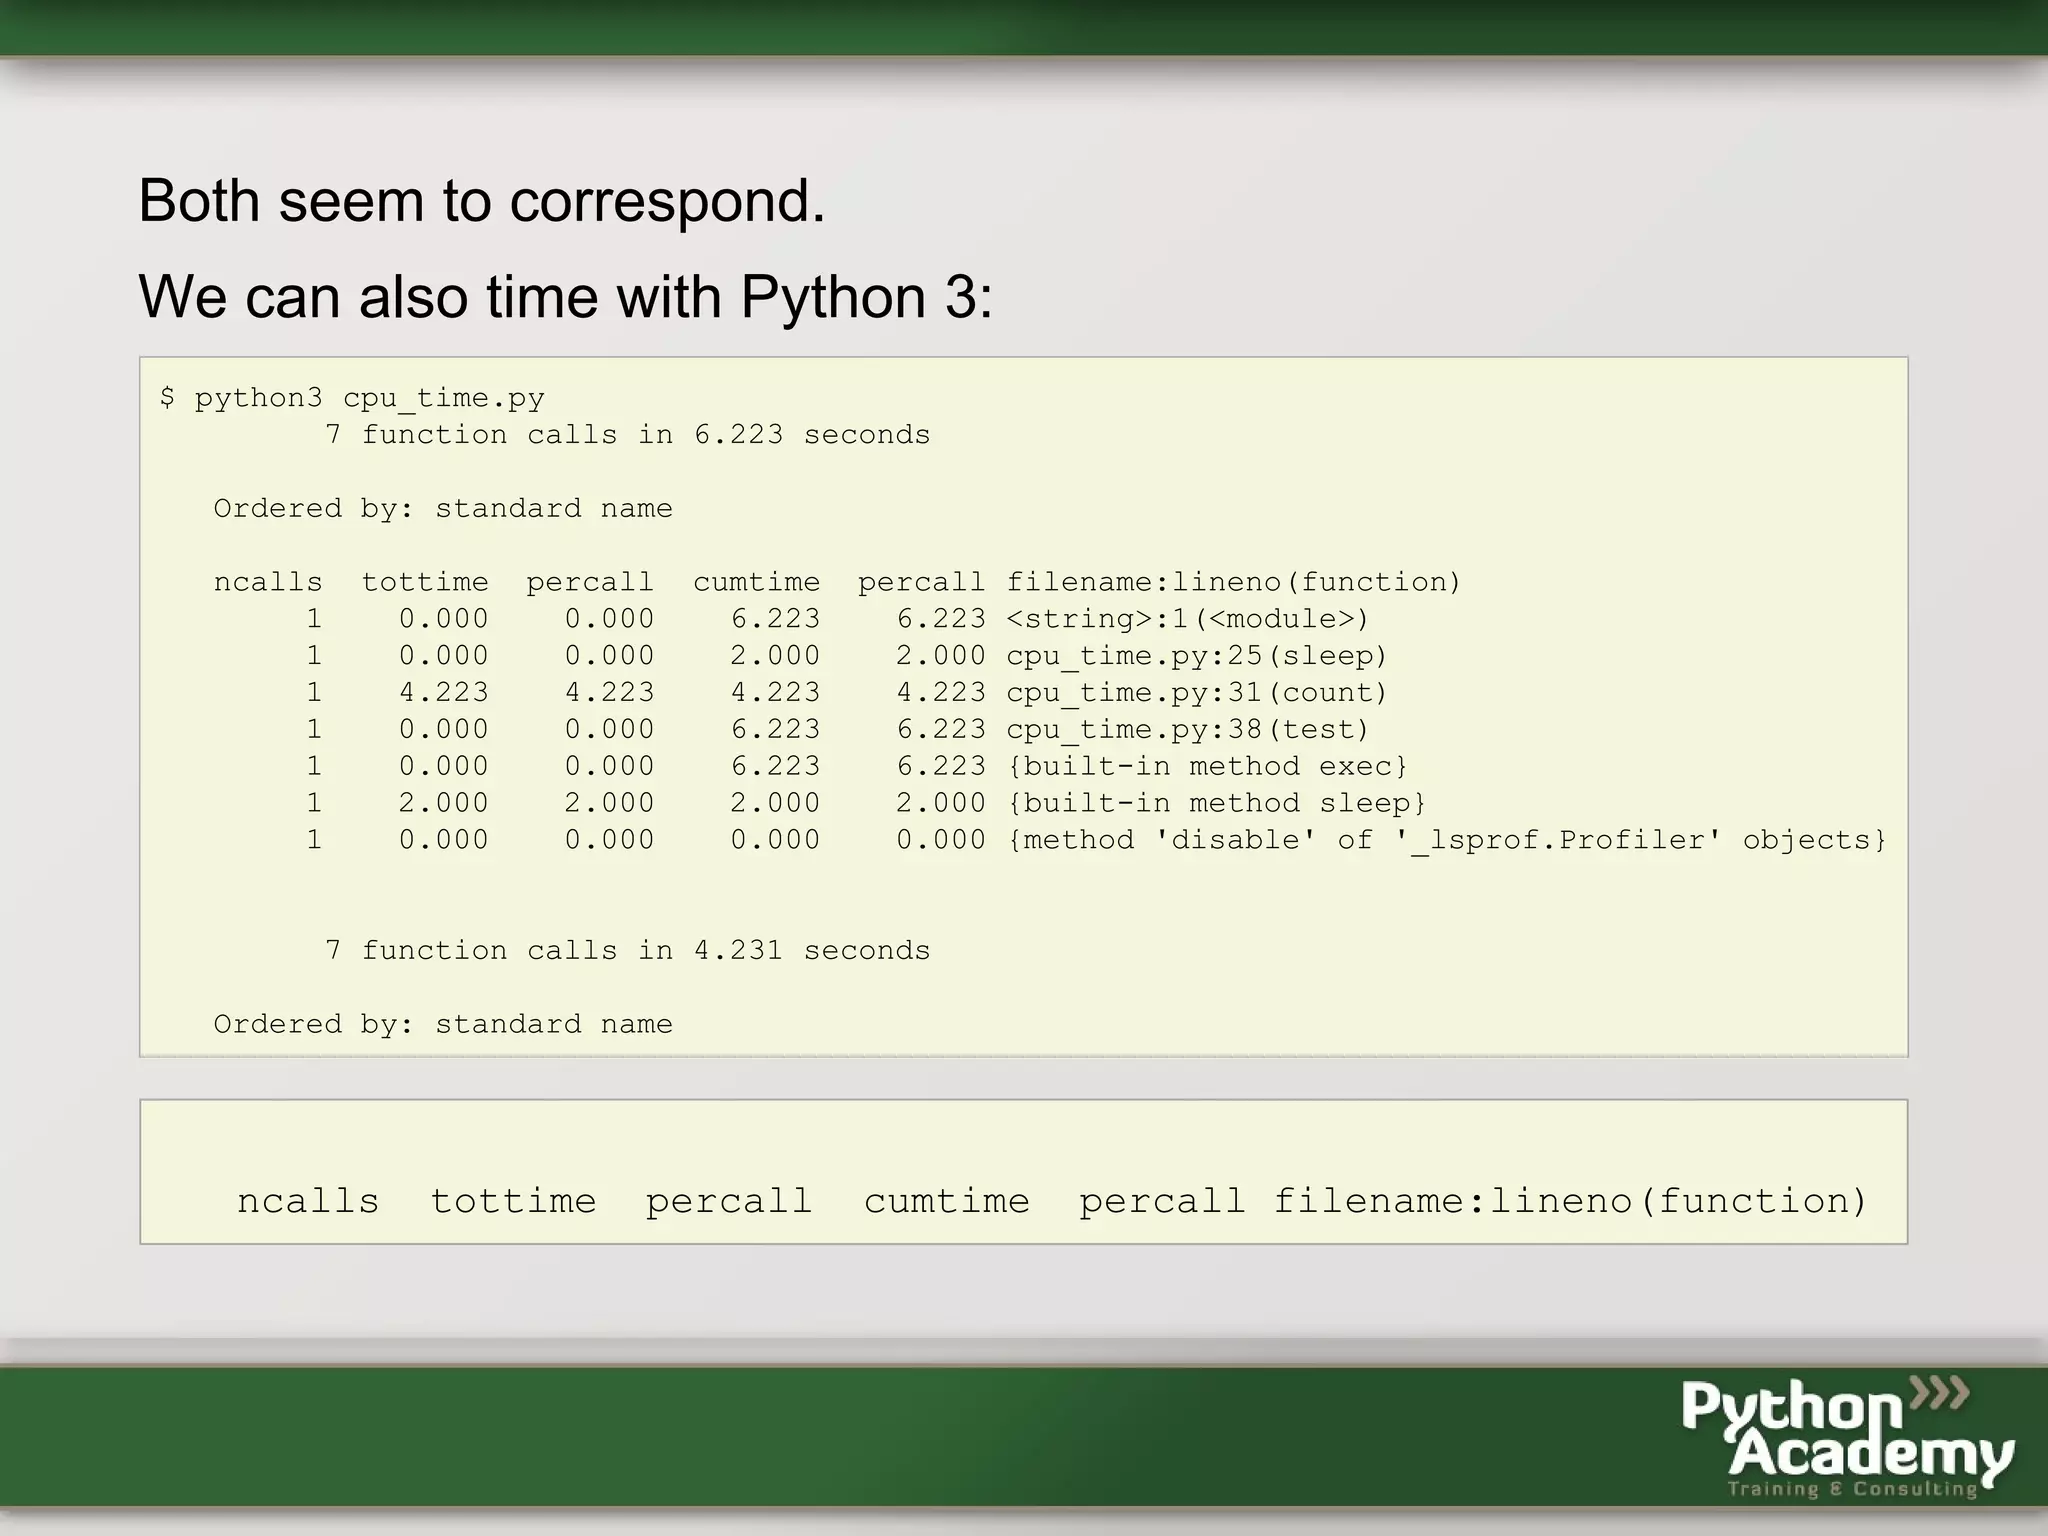
Task: Click the second 'Ordered by: standard name' line
Action: click(443, 1024)
